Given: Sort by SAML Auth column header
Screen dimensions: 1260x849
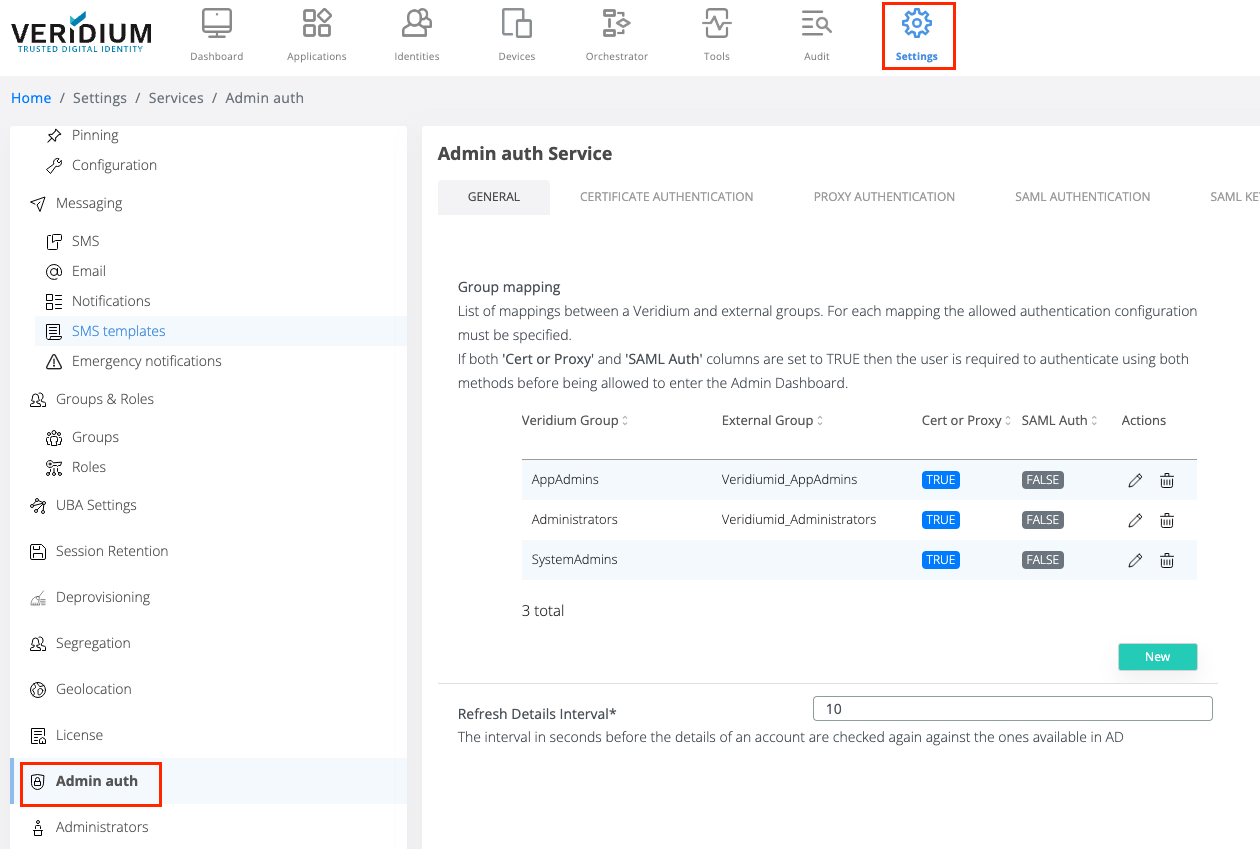Looking at the screenshot, I should click(1059, 421).
